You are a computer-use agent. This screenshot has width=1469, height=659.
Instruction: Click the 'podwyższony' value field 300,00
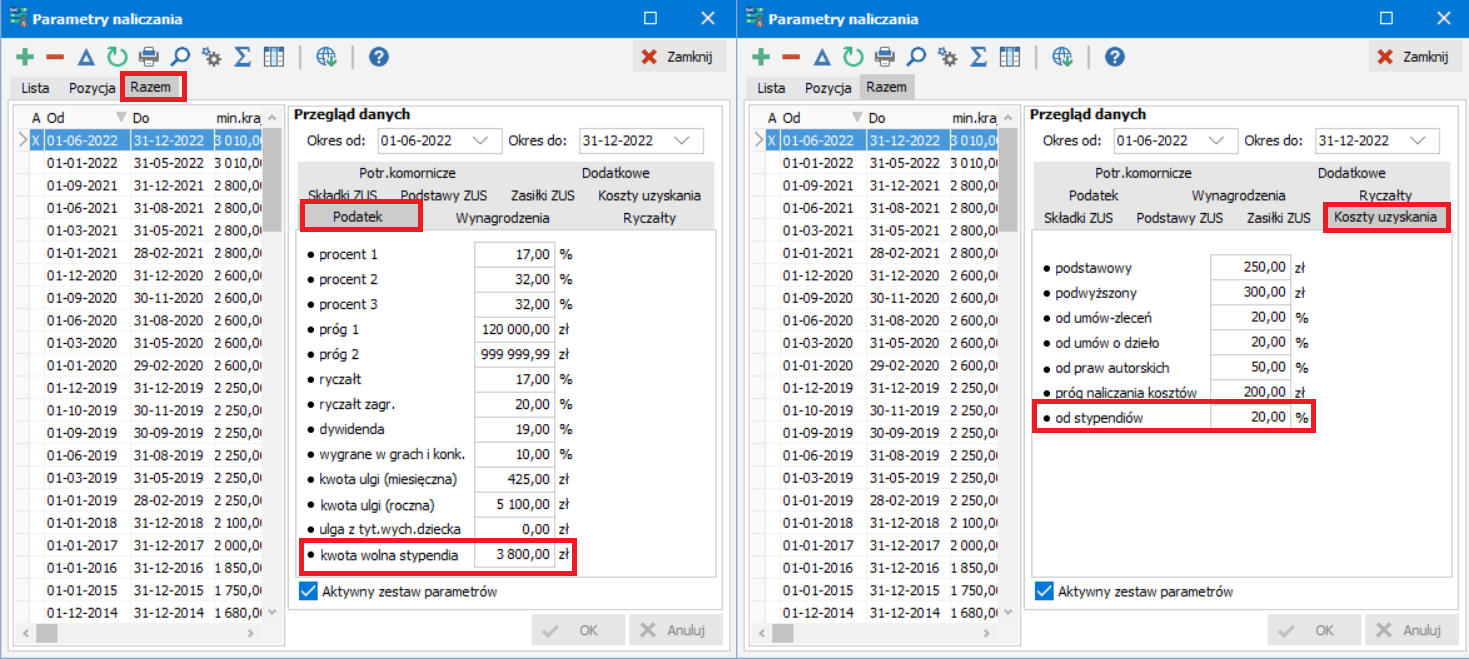1251,293
